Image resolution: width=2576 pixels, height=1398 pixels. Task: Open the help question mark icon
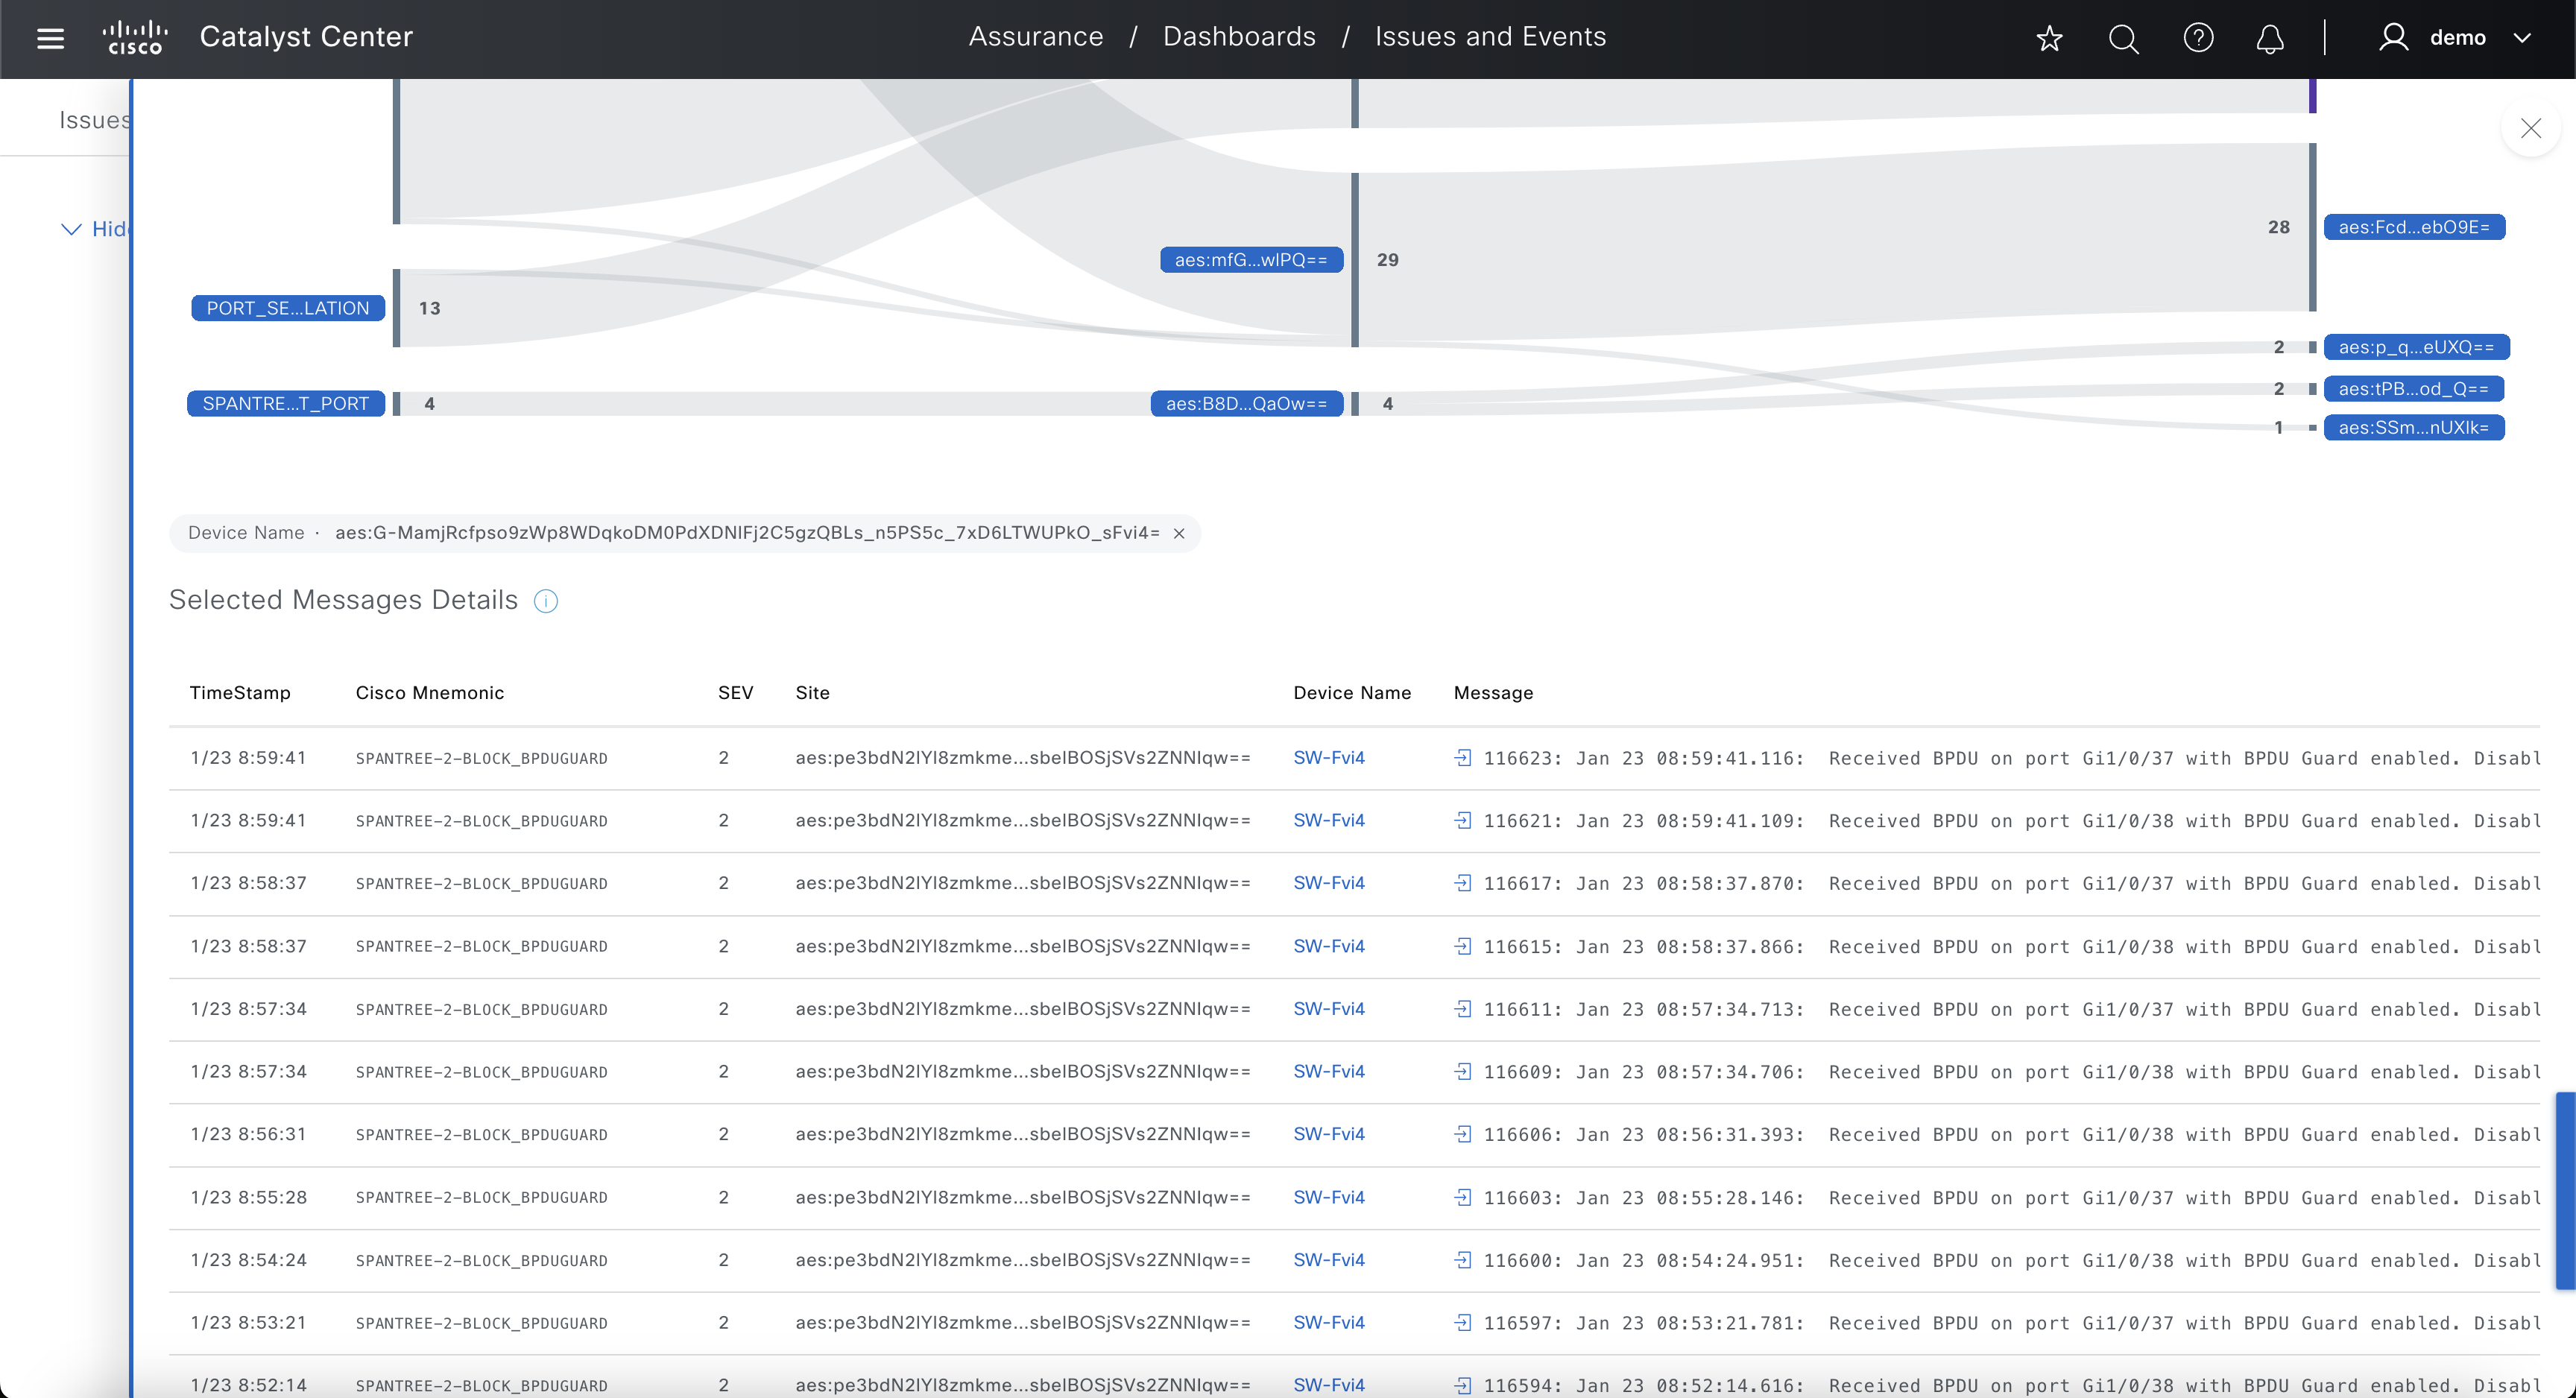pos(2198,38)
